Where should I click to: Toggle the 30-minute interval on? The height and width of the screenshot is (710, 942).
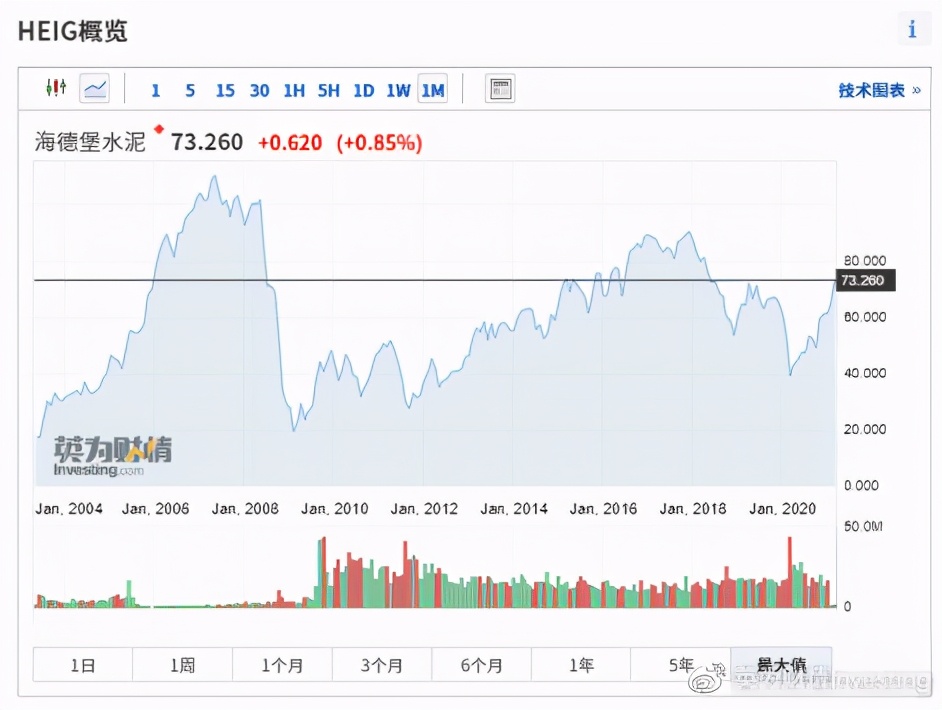click(259, 90)
